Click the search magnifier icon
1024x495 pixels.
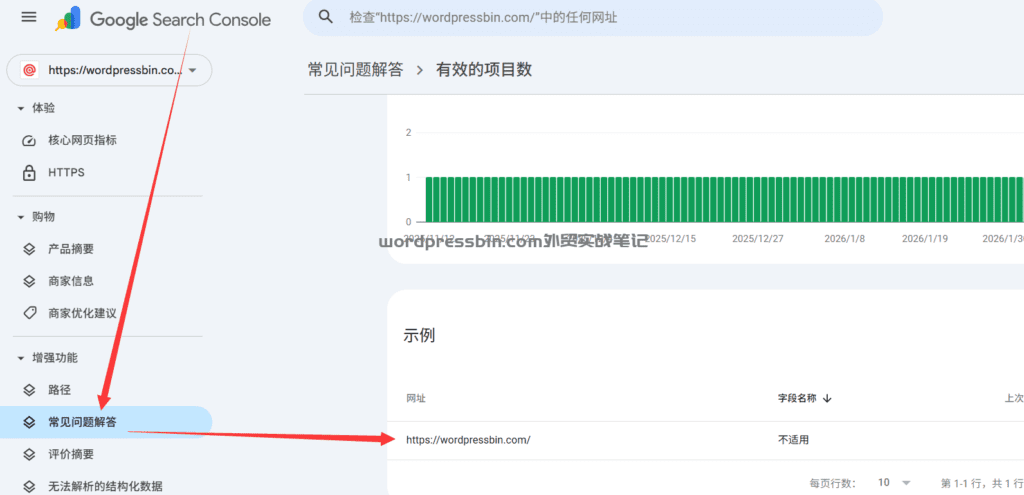[x=325, y=17]
